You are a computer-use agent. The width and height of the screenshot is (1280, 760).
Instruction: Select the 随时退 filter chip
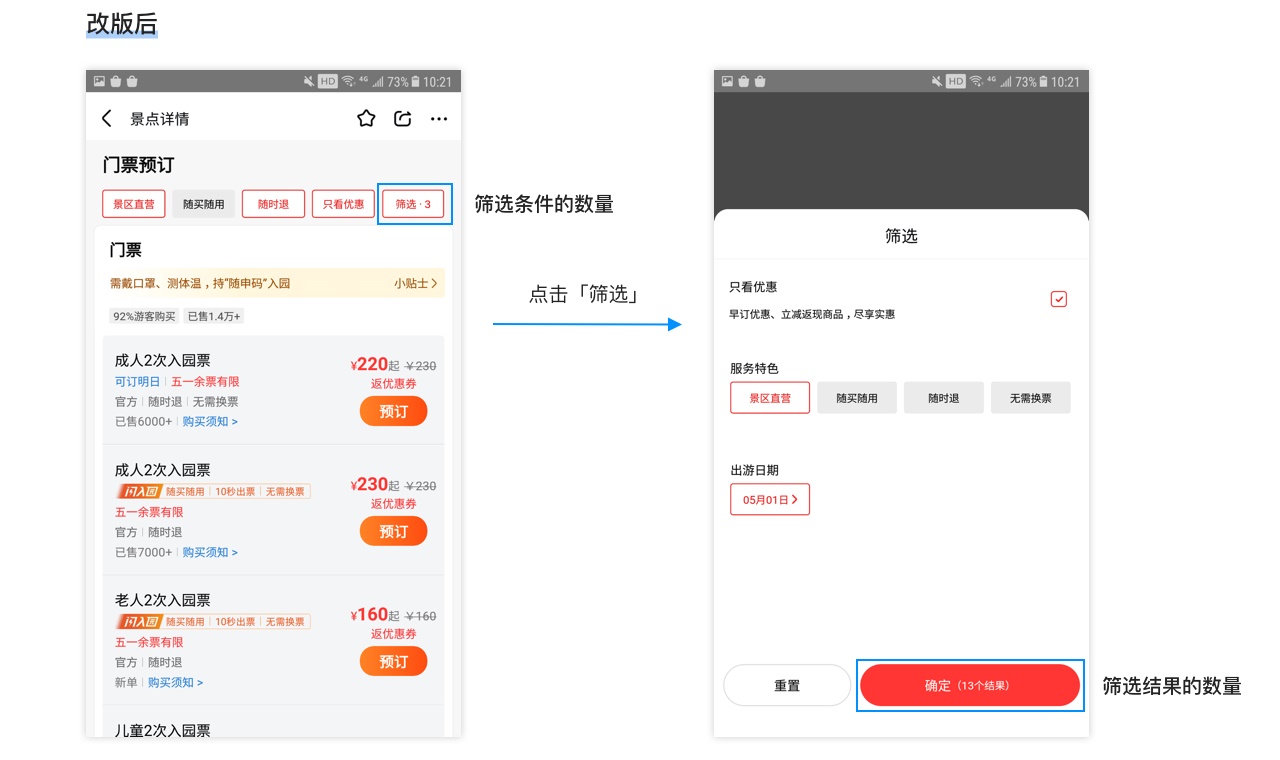[x=274, y=203]
